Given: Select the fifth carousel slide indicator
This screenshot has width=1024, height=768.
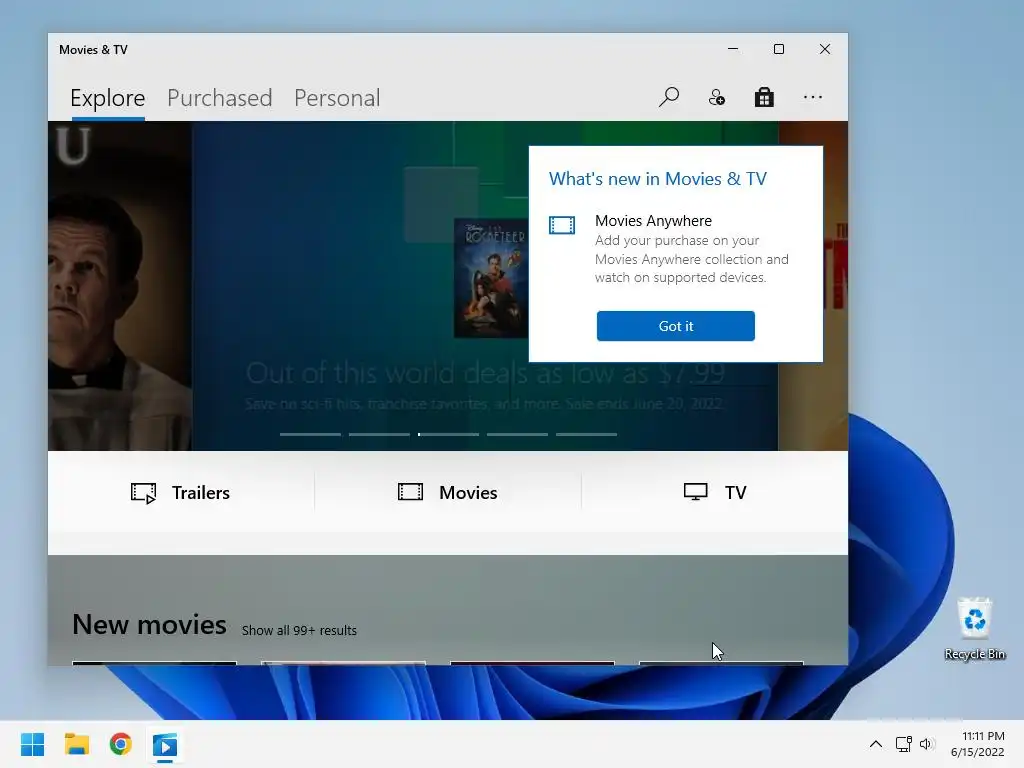Looking at the screenshot, I should pyautogui.click(x=586, y=434).
